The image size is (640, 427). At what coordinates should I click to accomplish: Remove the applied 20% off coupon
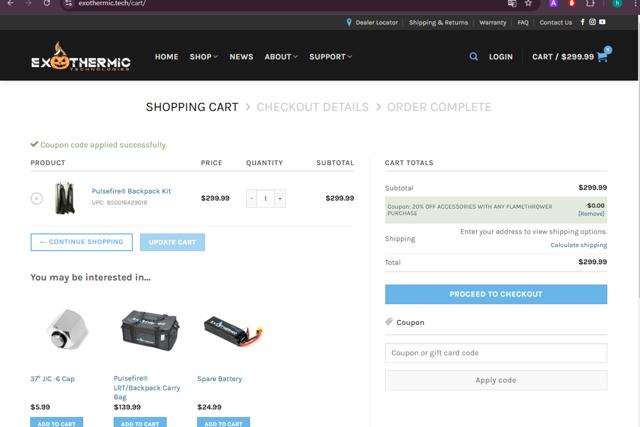(591, 214)
